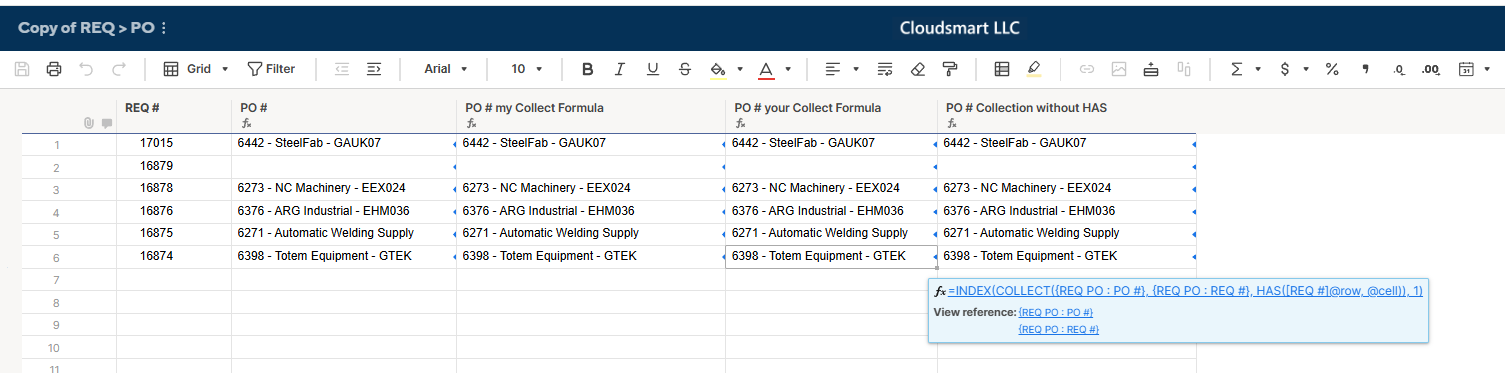Apply red text color
The width and height of the screenshot is (1505, 373).
tap(766, 69)
